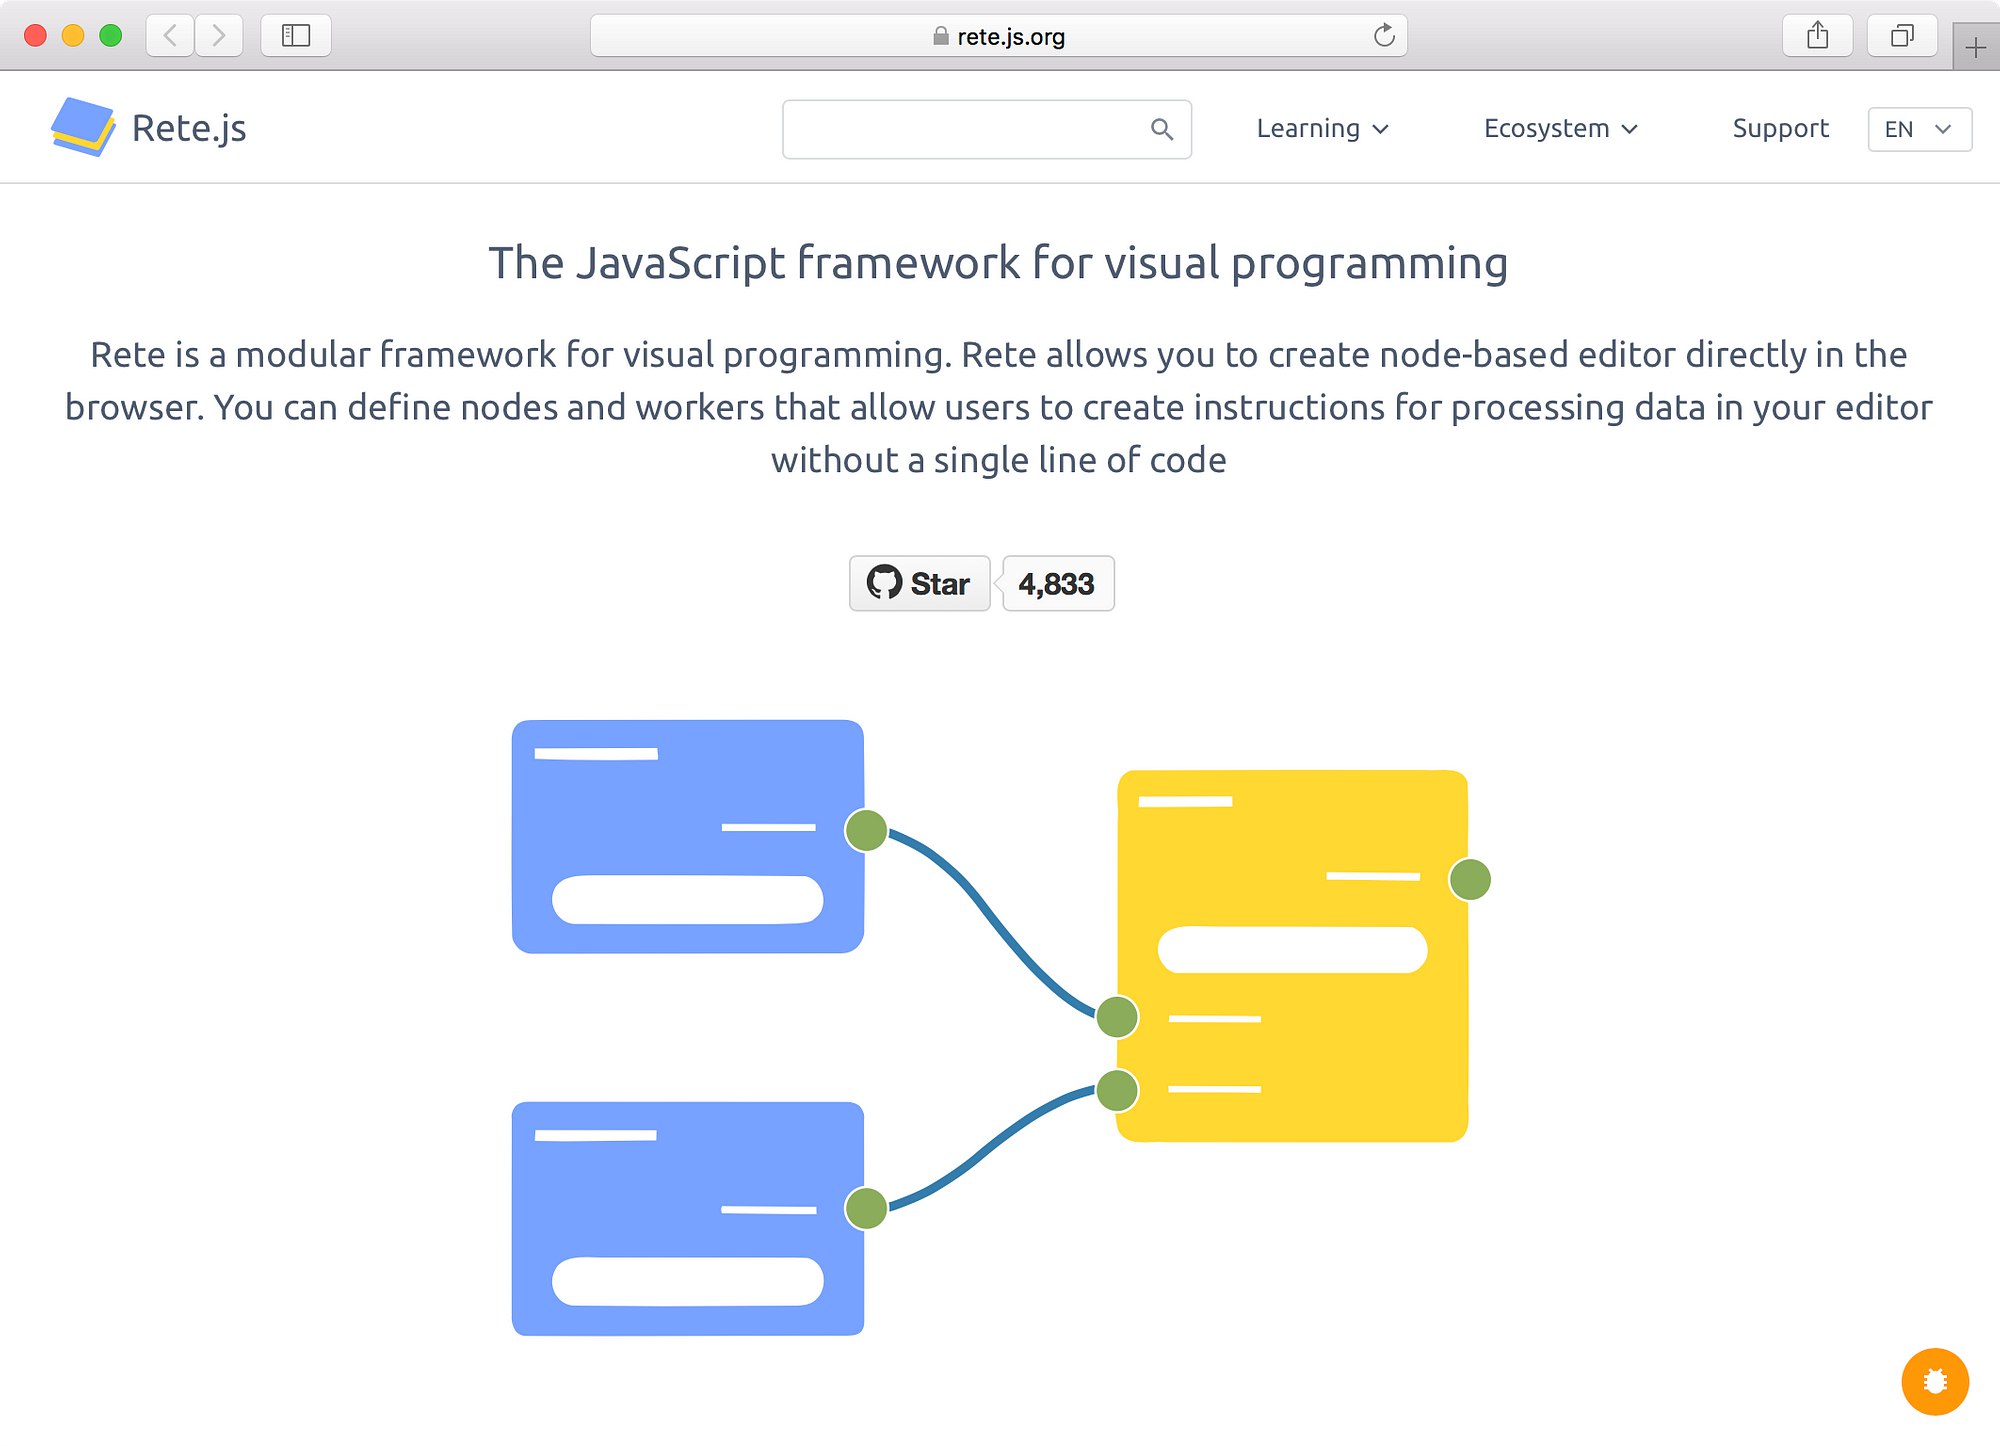Open the Safari share button
Screen dimensions: 2000x1446
(x=1818, y=36)
